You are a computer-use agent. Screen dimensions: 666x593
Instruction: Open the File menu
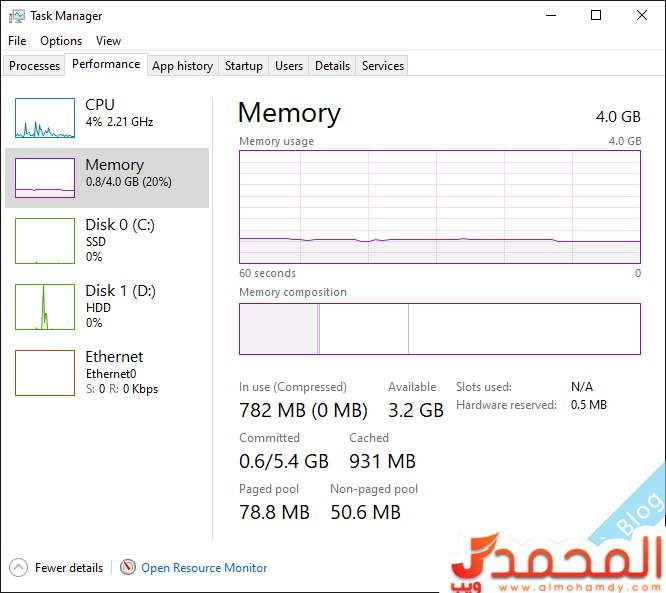click(17, 41)
